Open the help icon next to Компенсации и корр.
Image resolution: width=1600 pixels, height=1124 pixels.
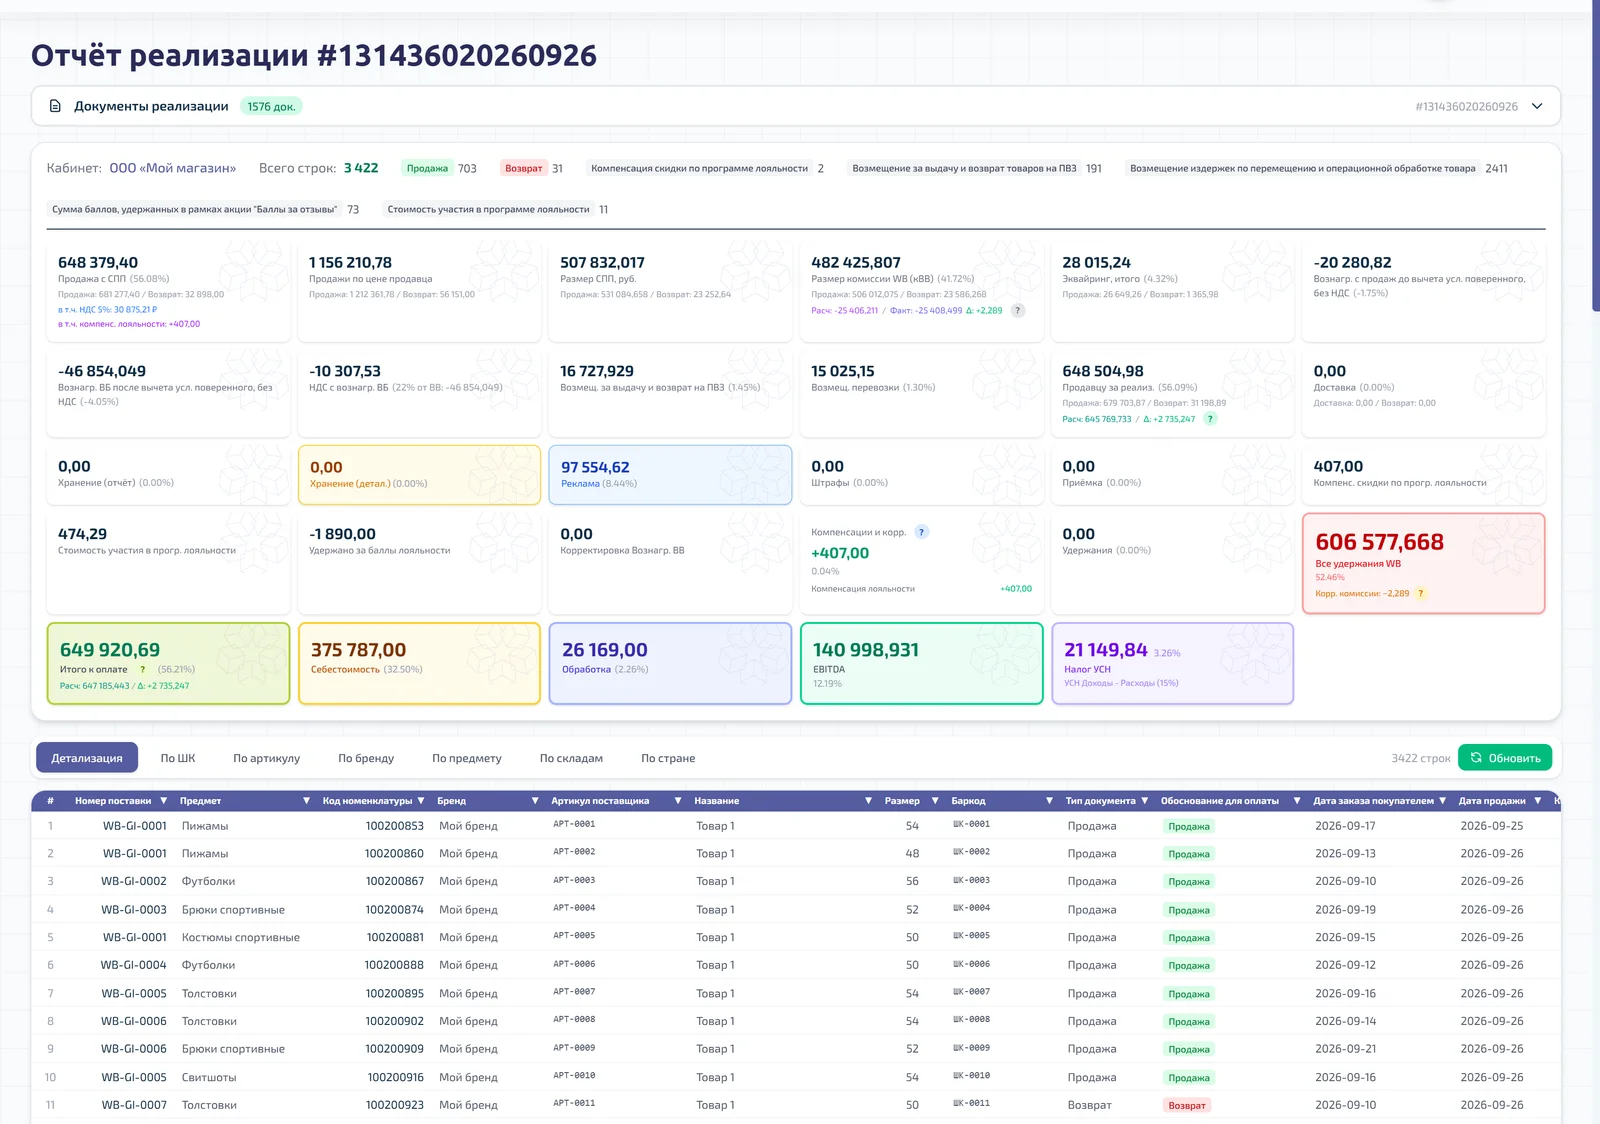coord(922,532)
